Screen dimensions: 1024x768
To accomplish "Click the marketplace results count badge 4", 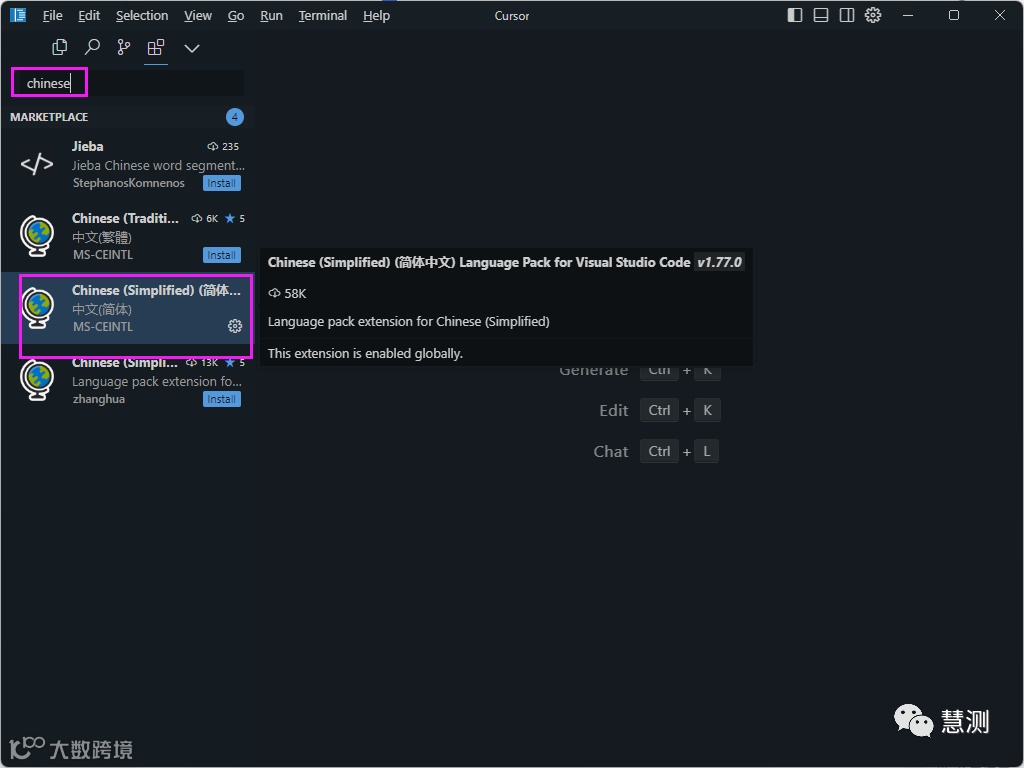I will point(234,117).
